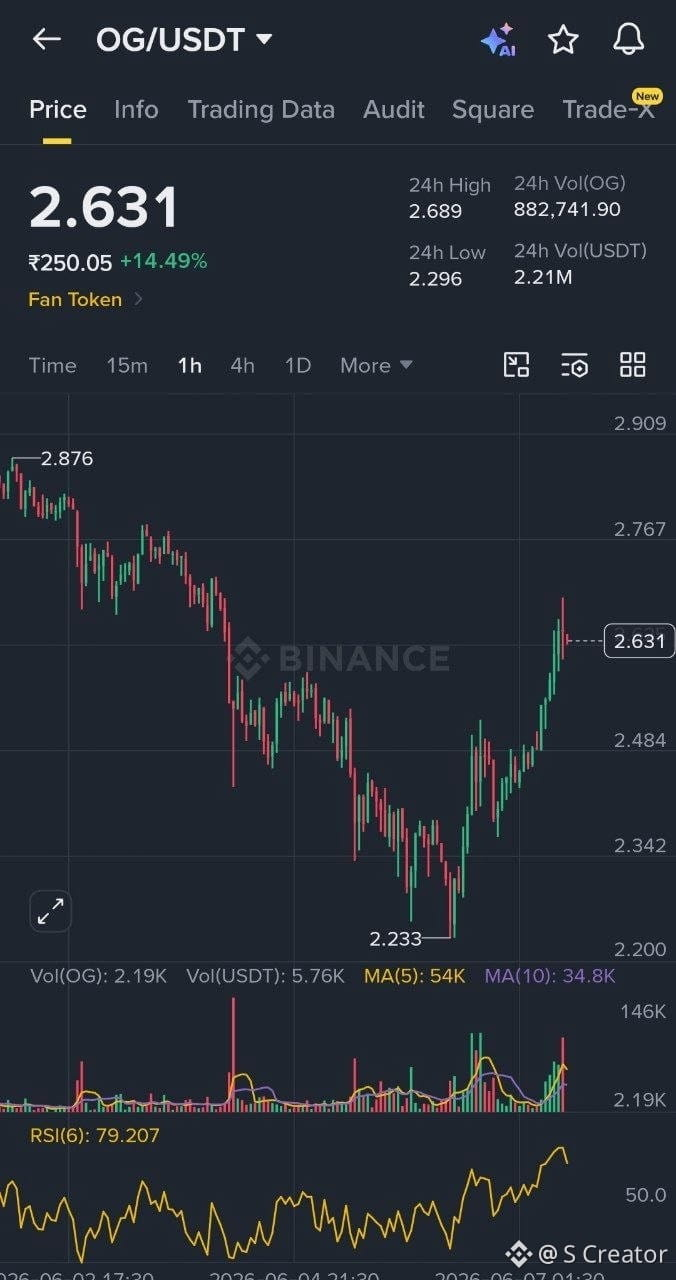Open the Audit tab
The height and width of the screenshot is (1280, 676).
tap(394, 110)
